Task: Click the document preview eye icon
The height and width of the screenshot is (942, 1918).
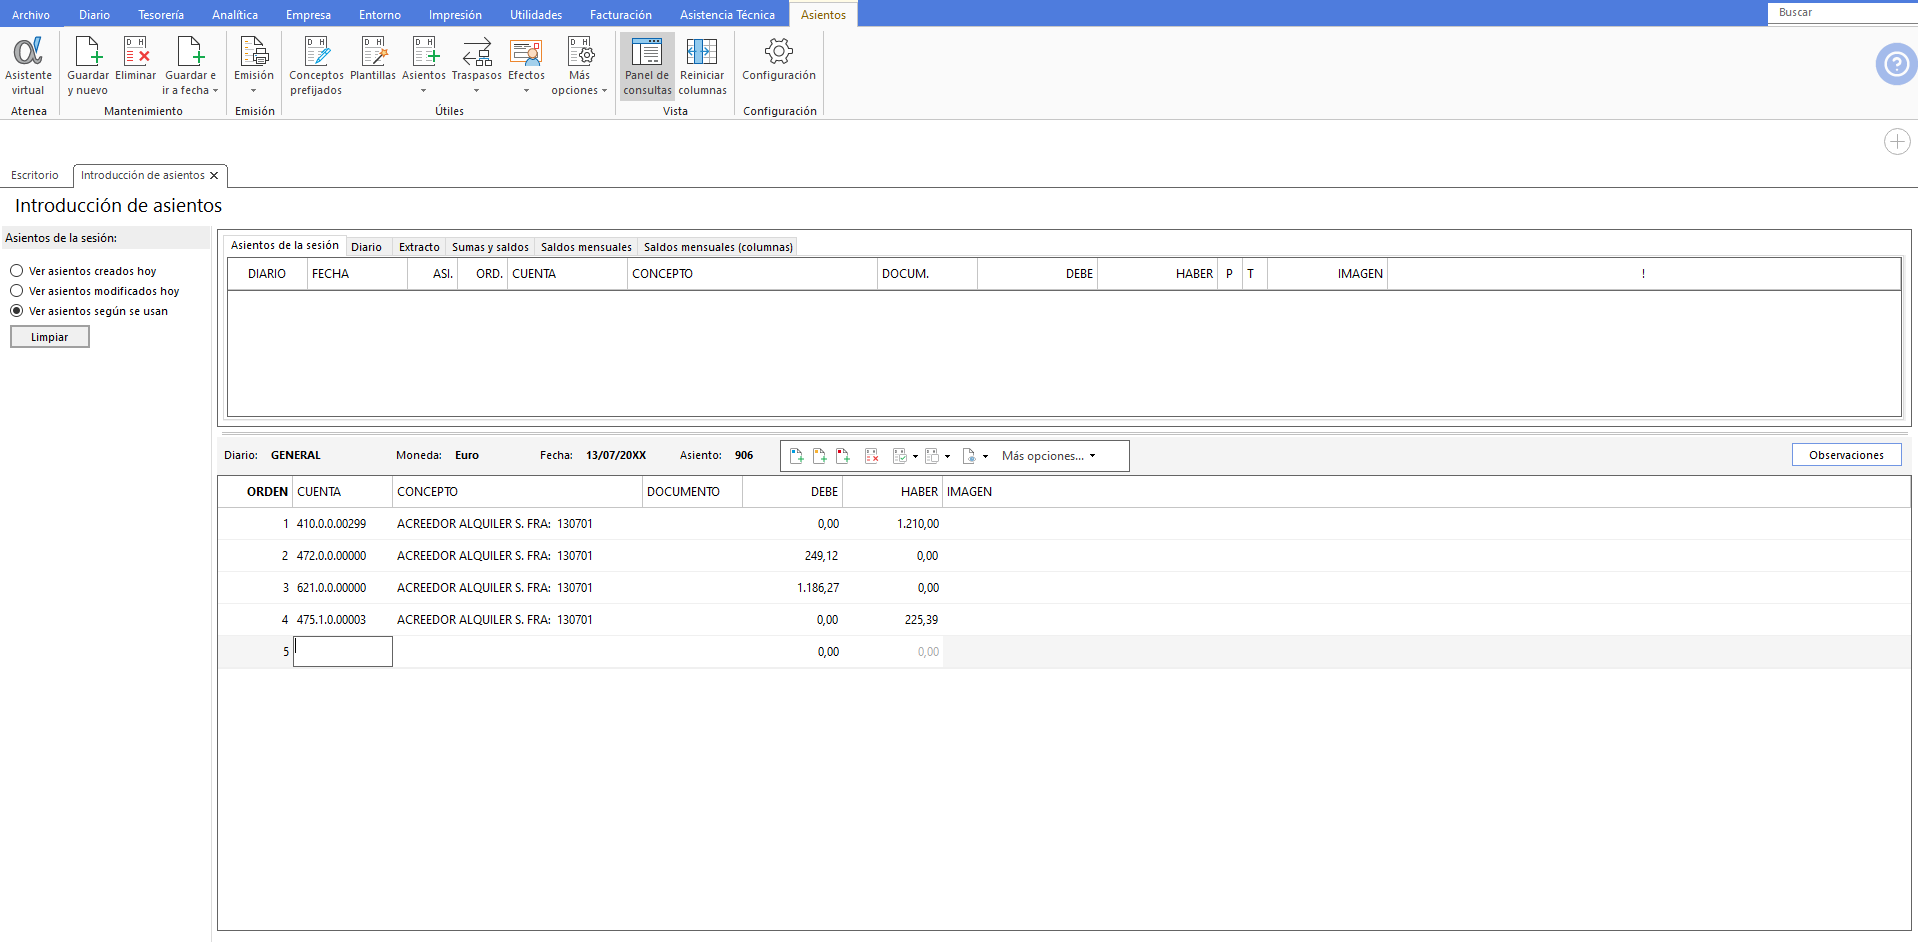Action: point(969,456)
